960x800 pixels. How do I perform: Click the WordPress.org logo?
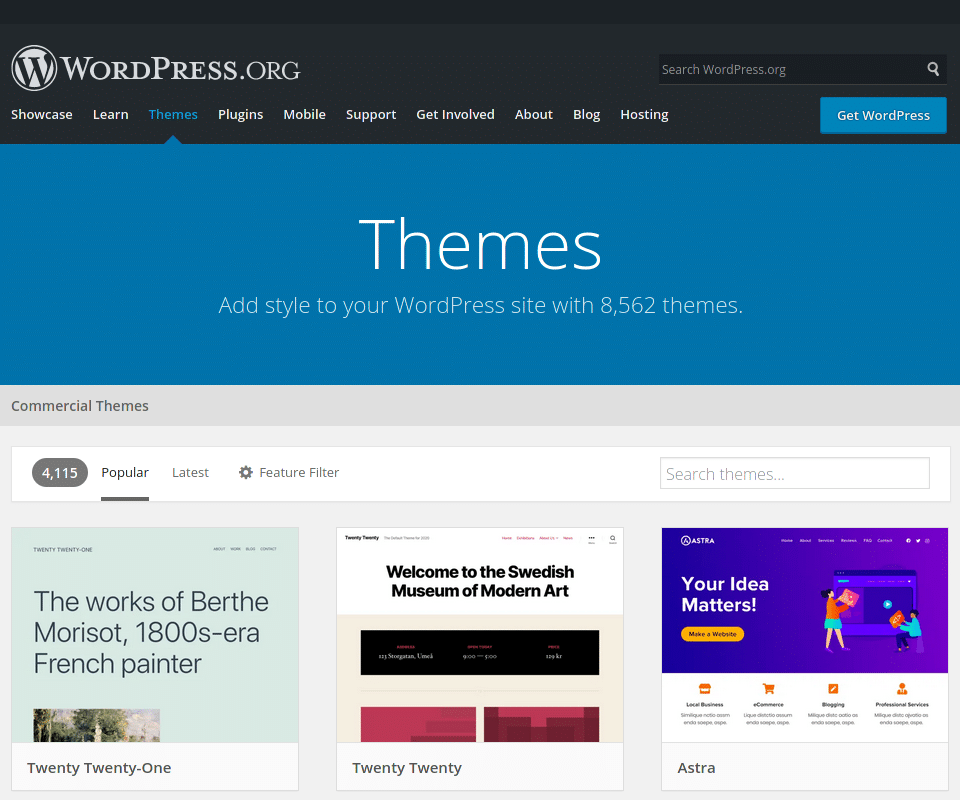click(x=155, y=67)
